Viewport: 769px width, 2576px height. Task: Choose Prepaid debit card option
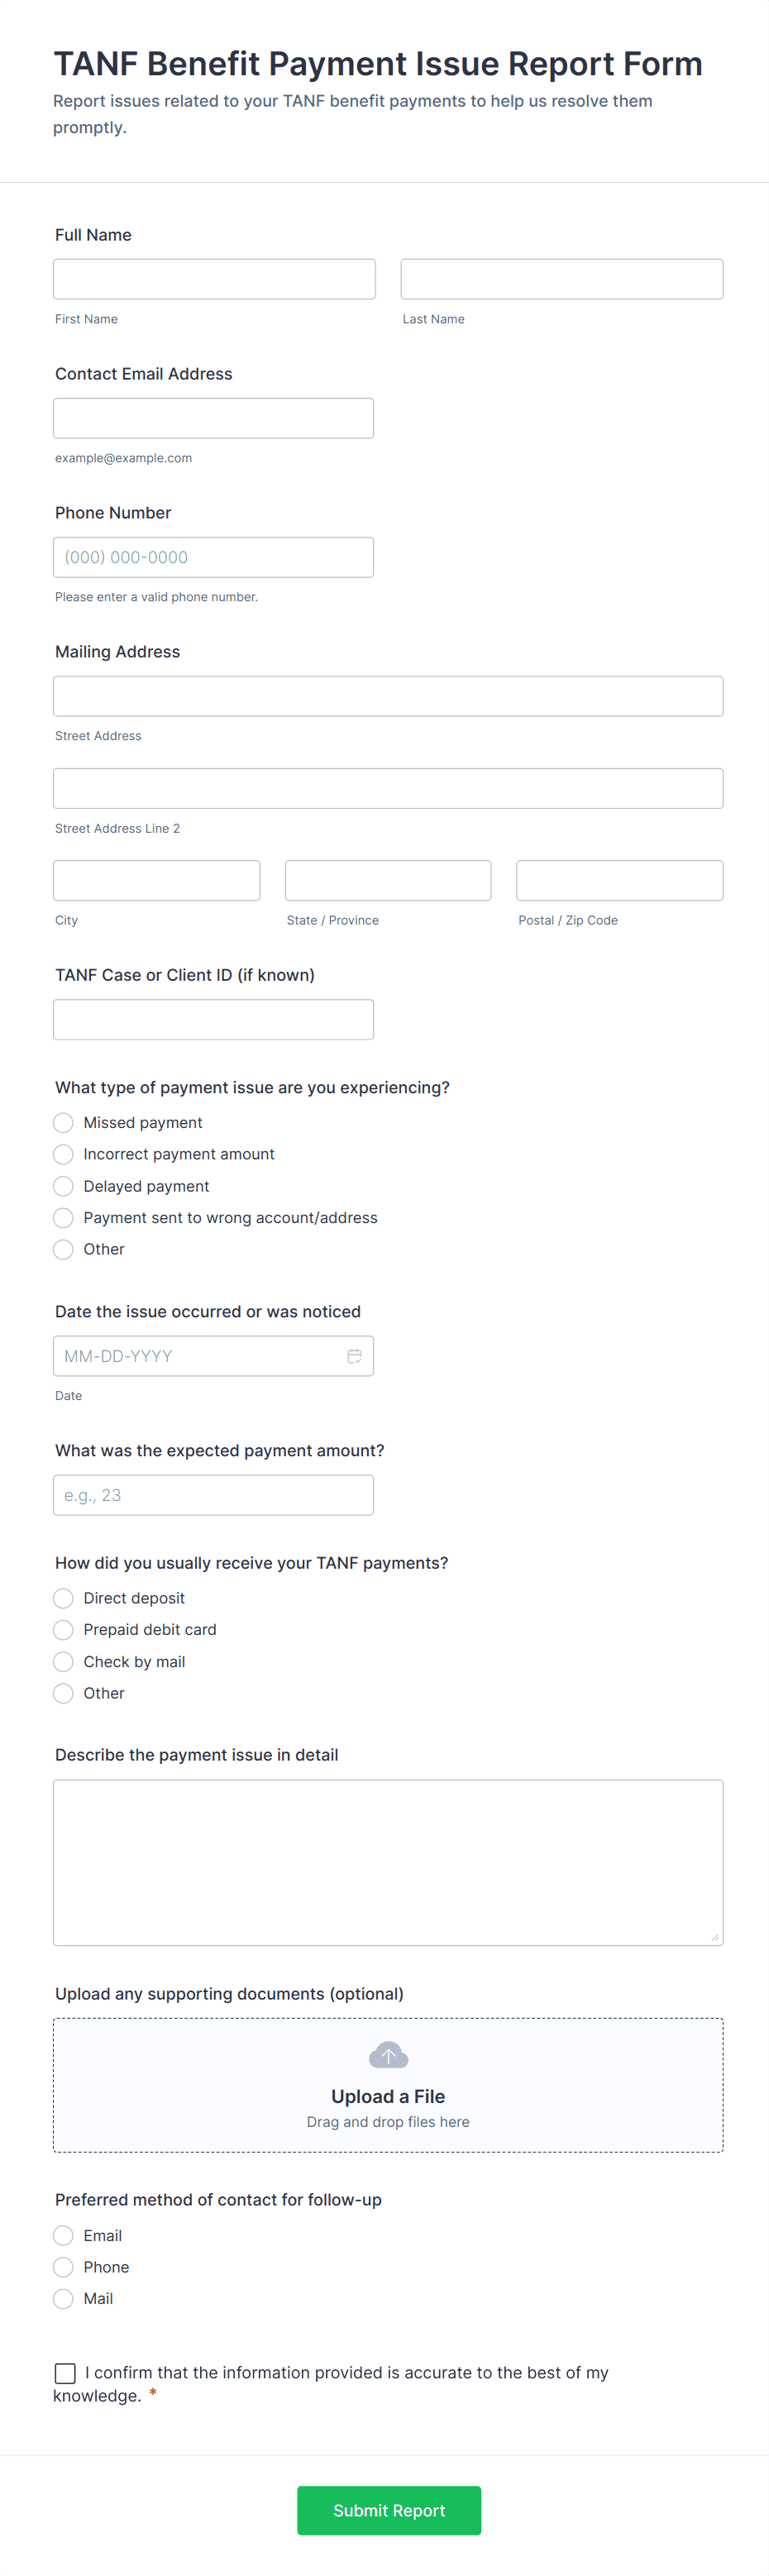click(x=63, y=1630)
